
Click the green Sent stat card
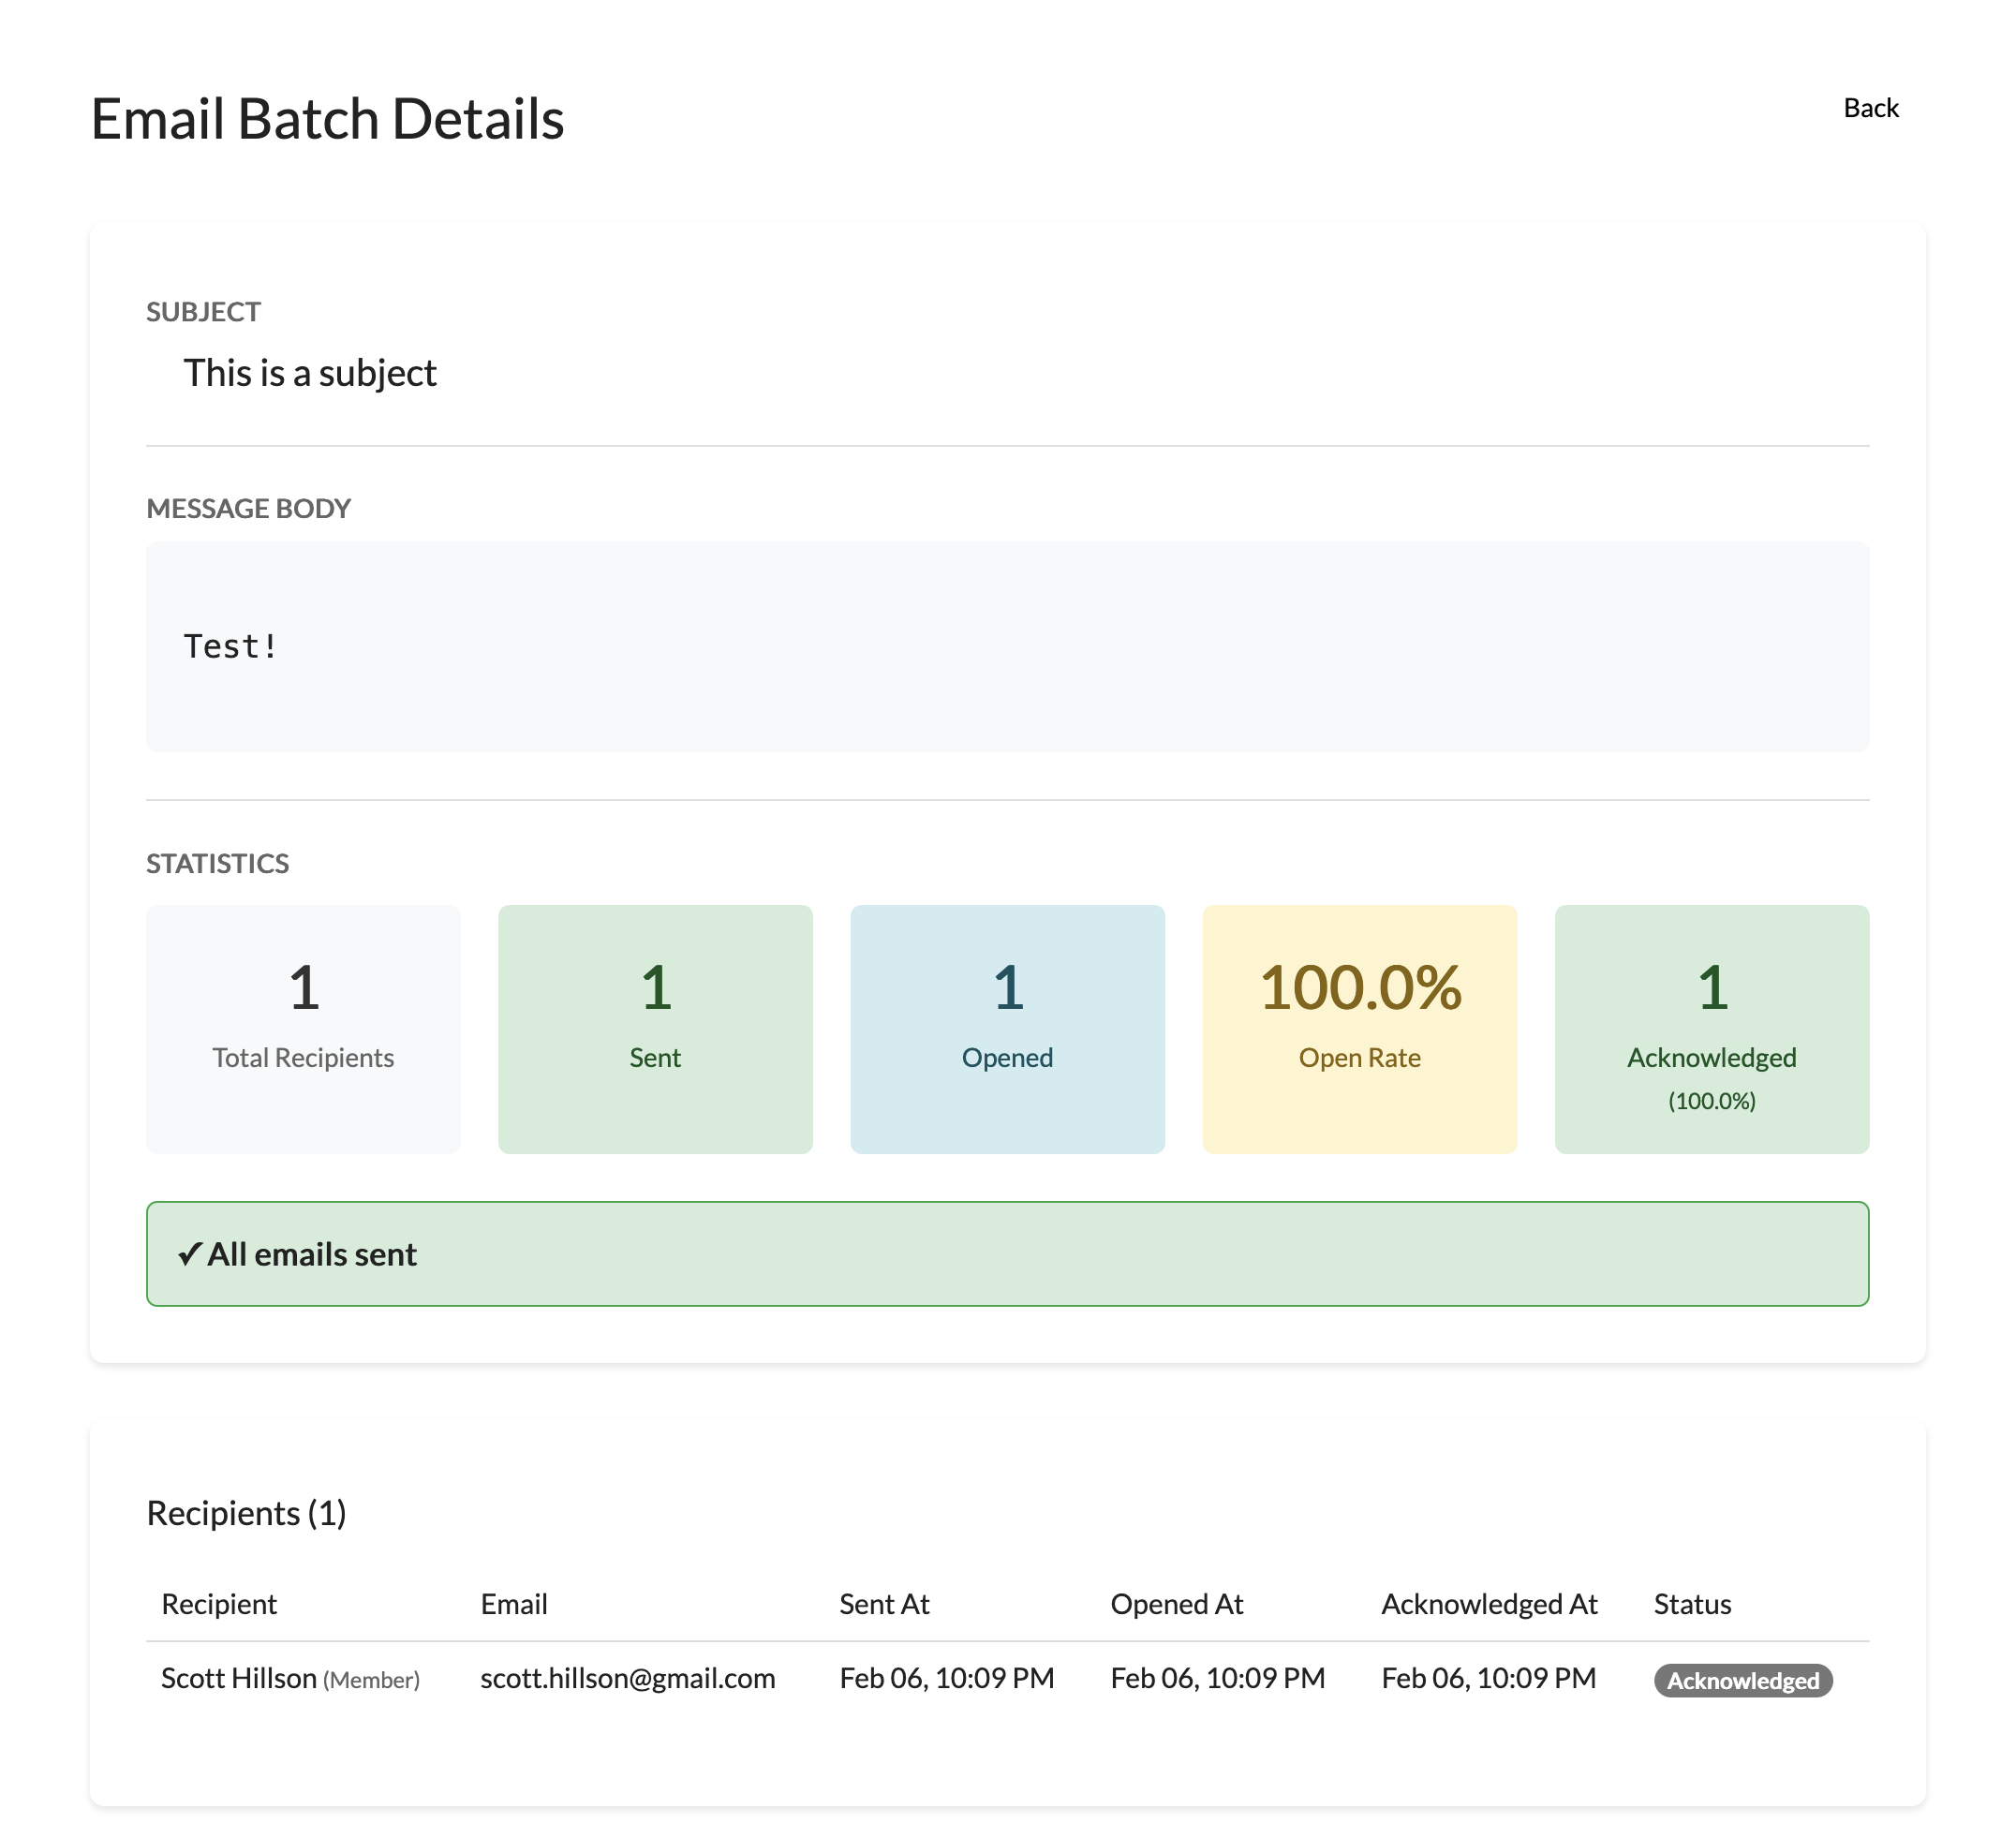point(655,1029)
